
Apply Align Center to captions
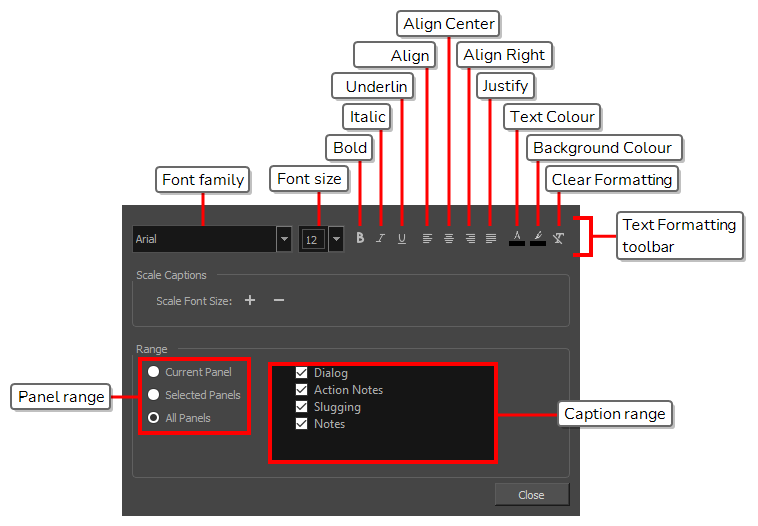tap(449, 238)
